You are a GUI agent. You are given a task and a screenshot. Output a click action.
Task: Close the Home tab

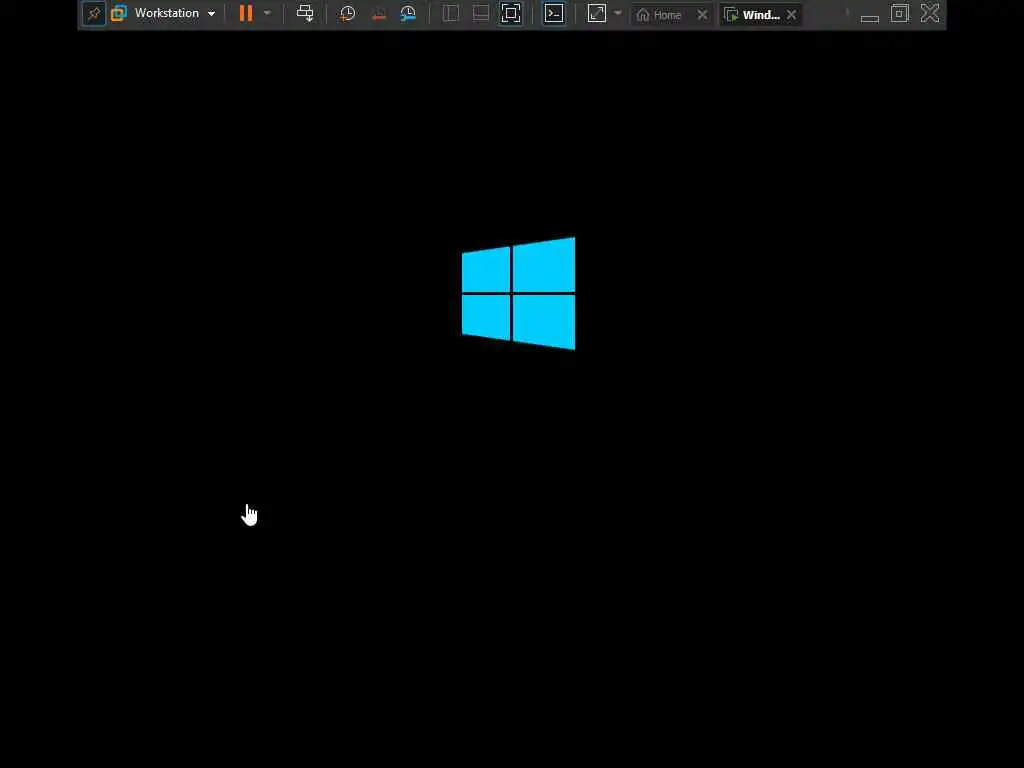702,14
